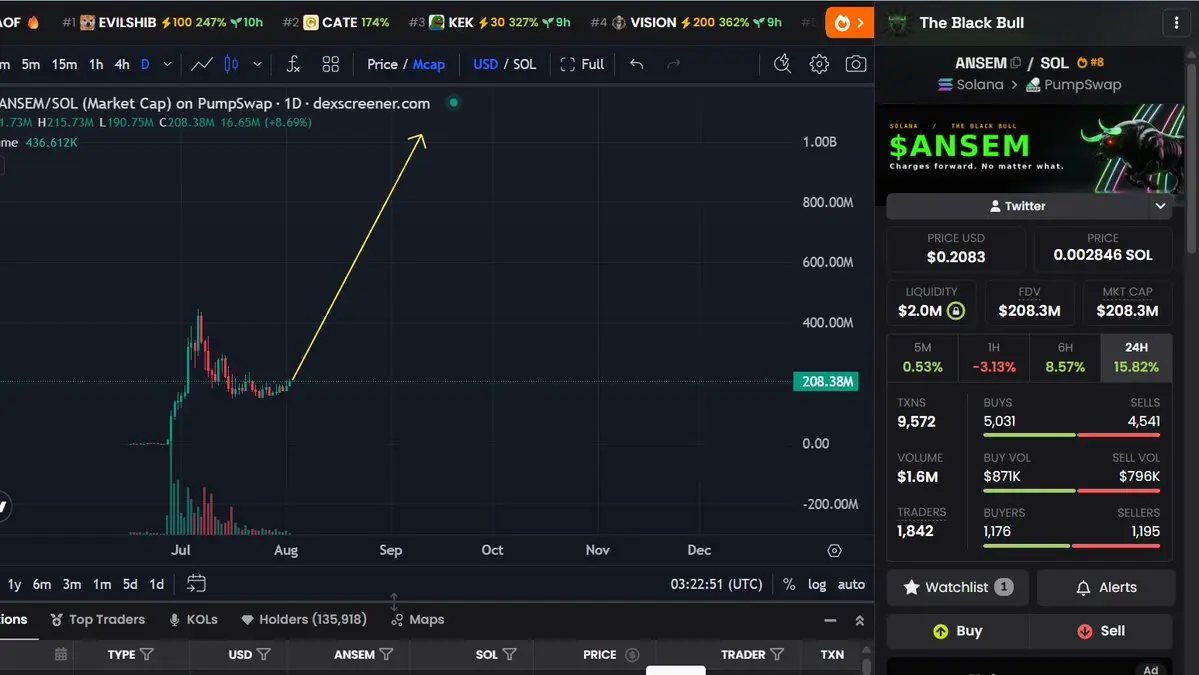Open the Maps tab
The height and width of the screenshot is (675, 1199).
click(x=418, y=619)
